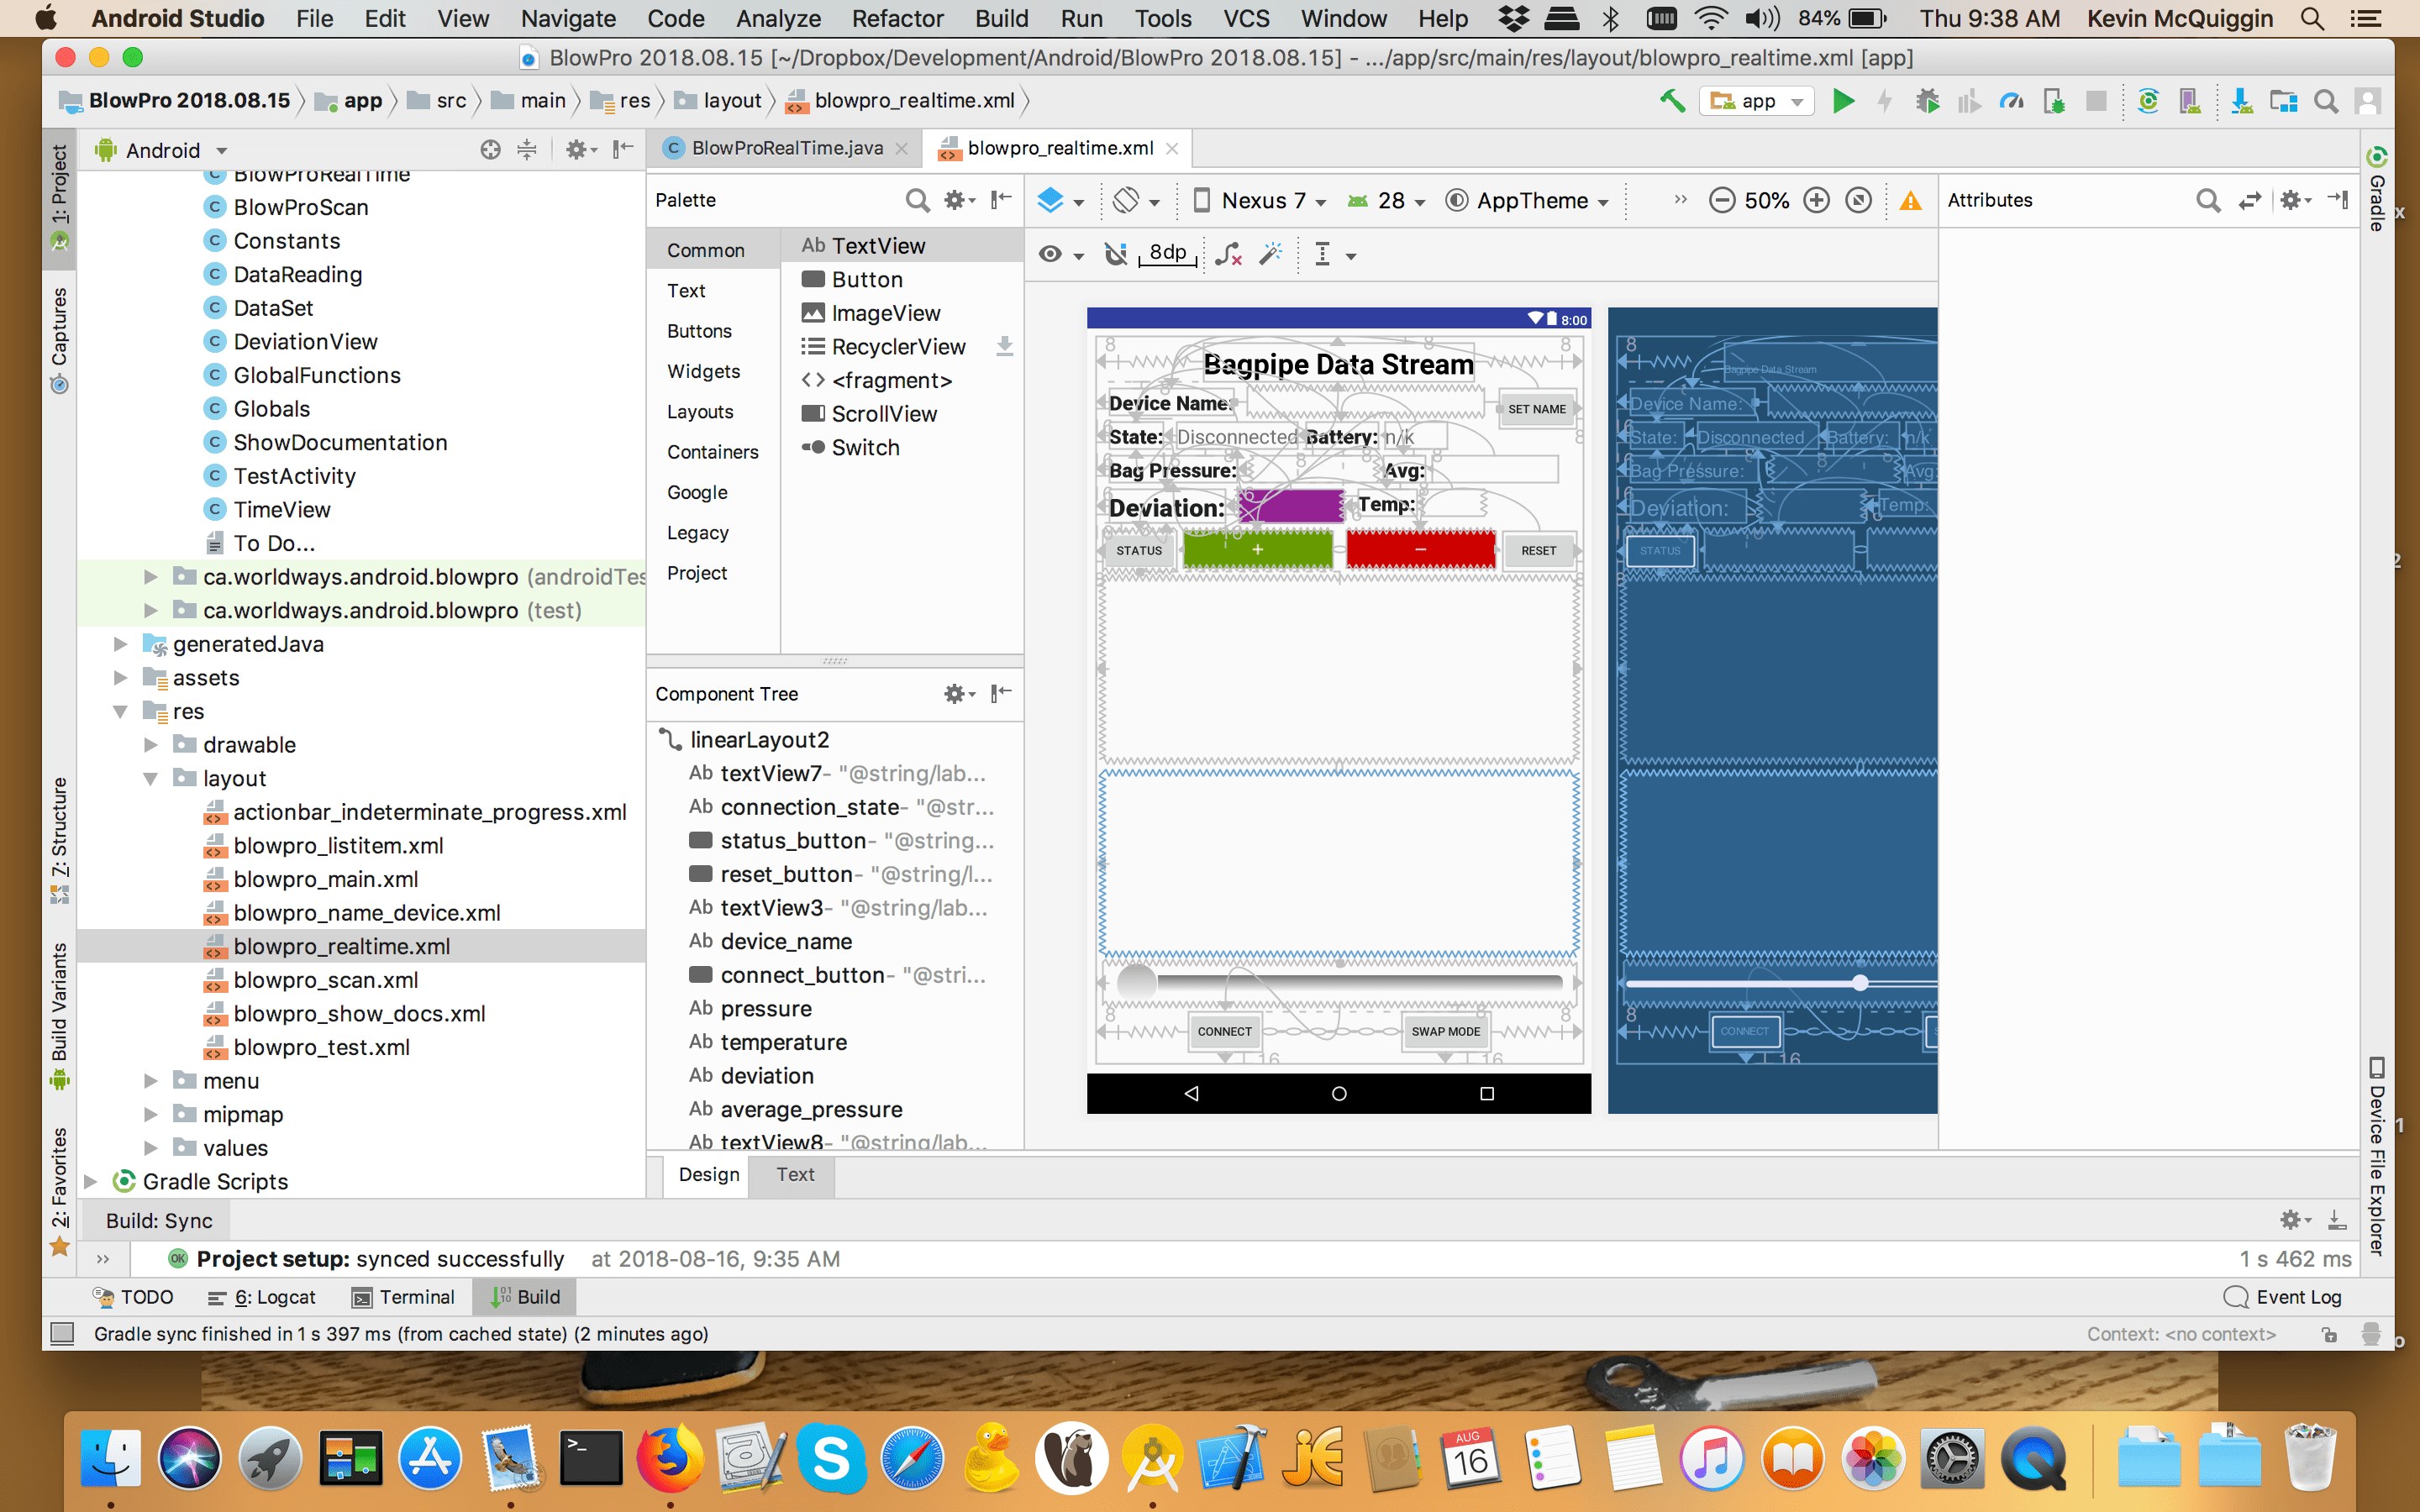Click the Make Project hammer icon
Image resolution: width=2420 pixels, height=1512 pixels.
(1672, 100)
